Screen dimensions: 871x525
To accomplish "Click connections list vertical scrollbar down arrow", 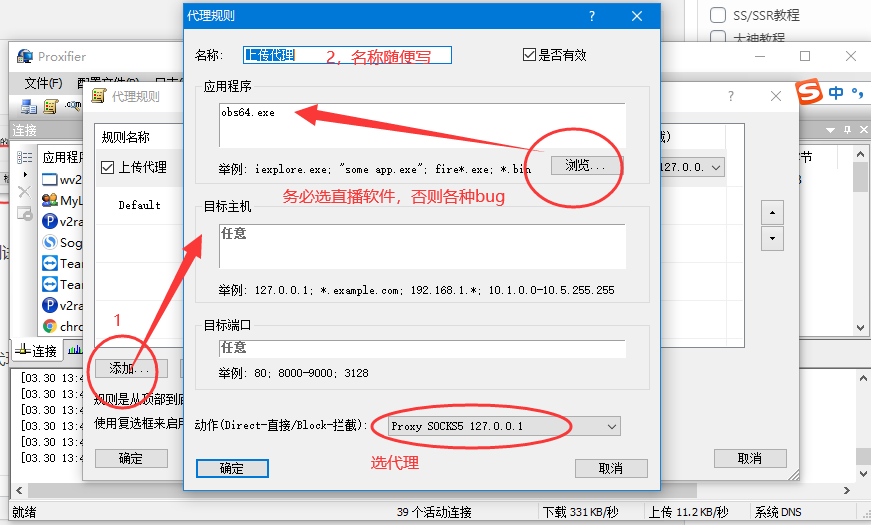I will pyautogui.click(x=860, y=328).
